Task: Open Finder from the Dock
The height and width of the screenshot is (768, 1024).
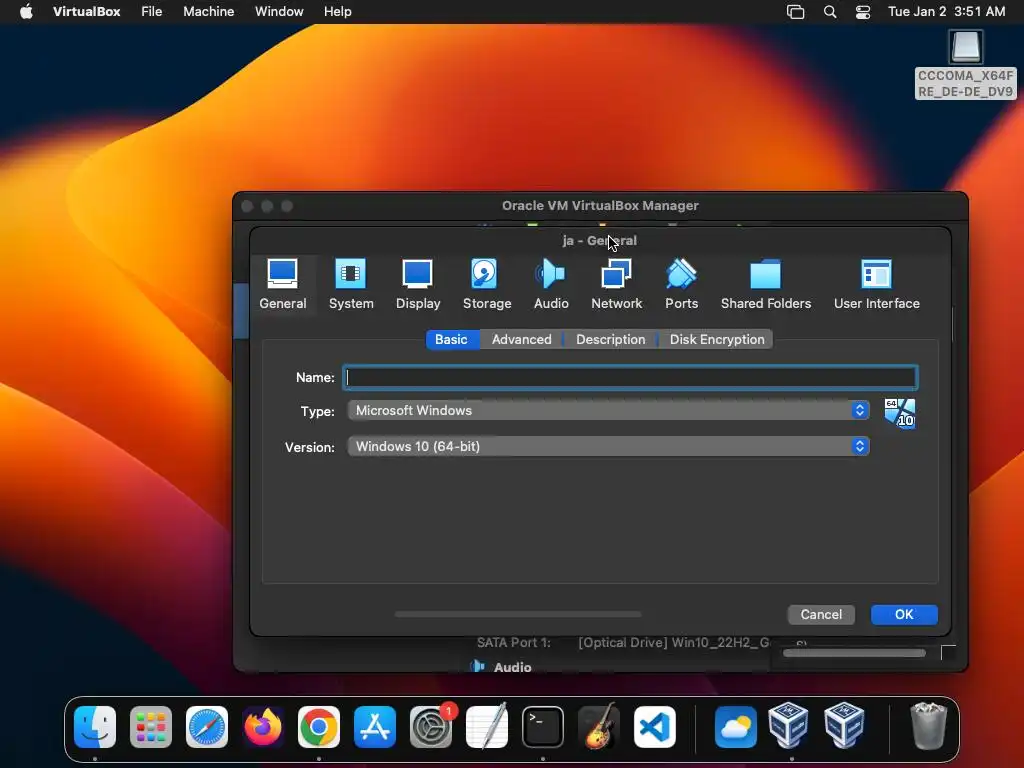Action: [x=95, y=727]
